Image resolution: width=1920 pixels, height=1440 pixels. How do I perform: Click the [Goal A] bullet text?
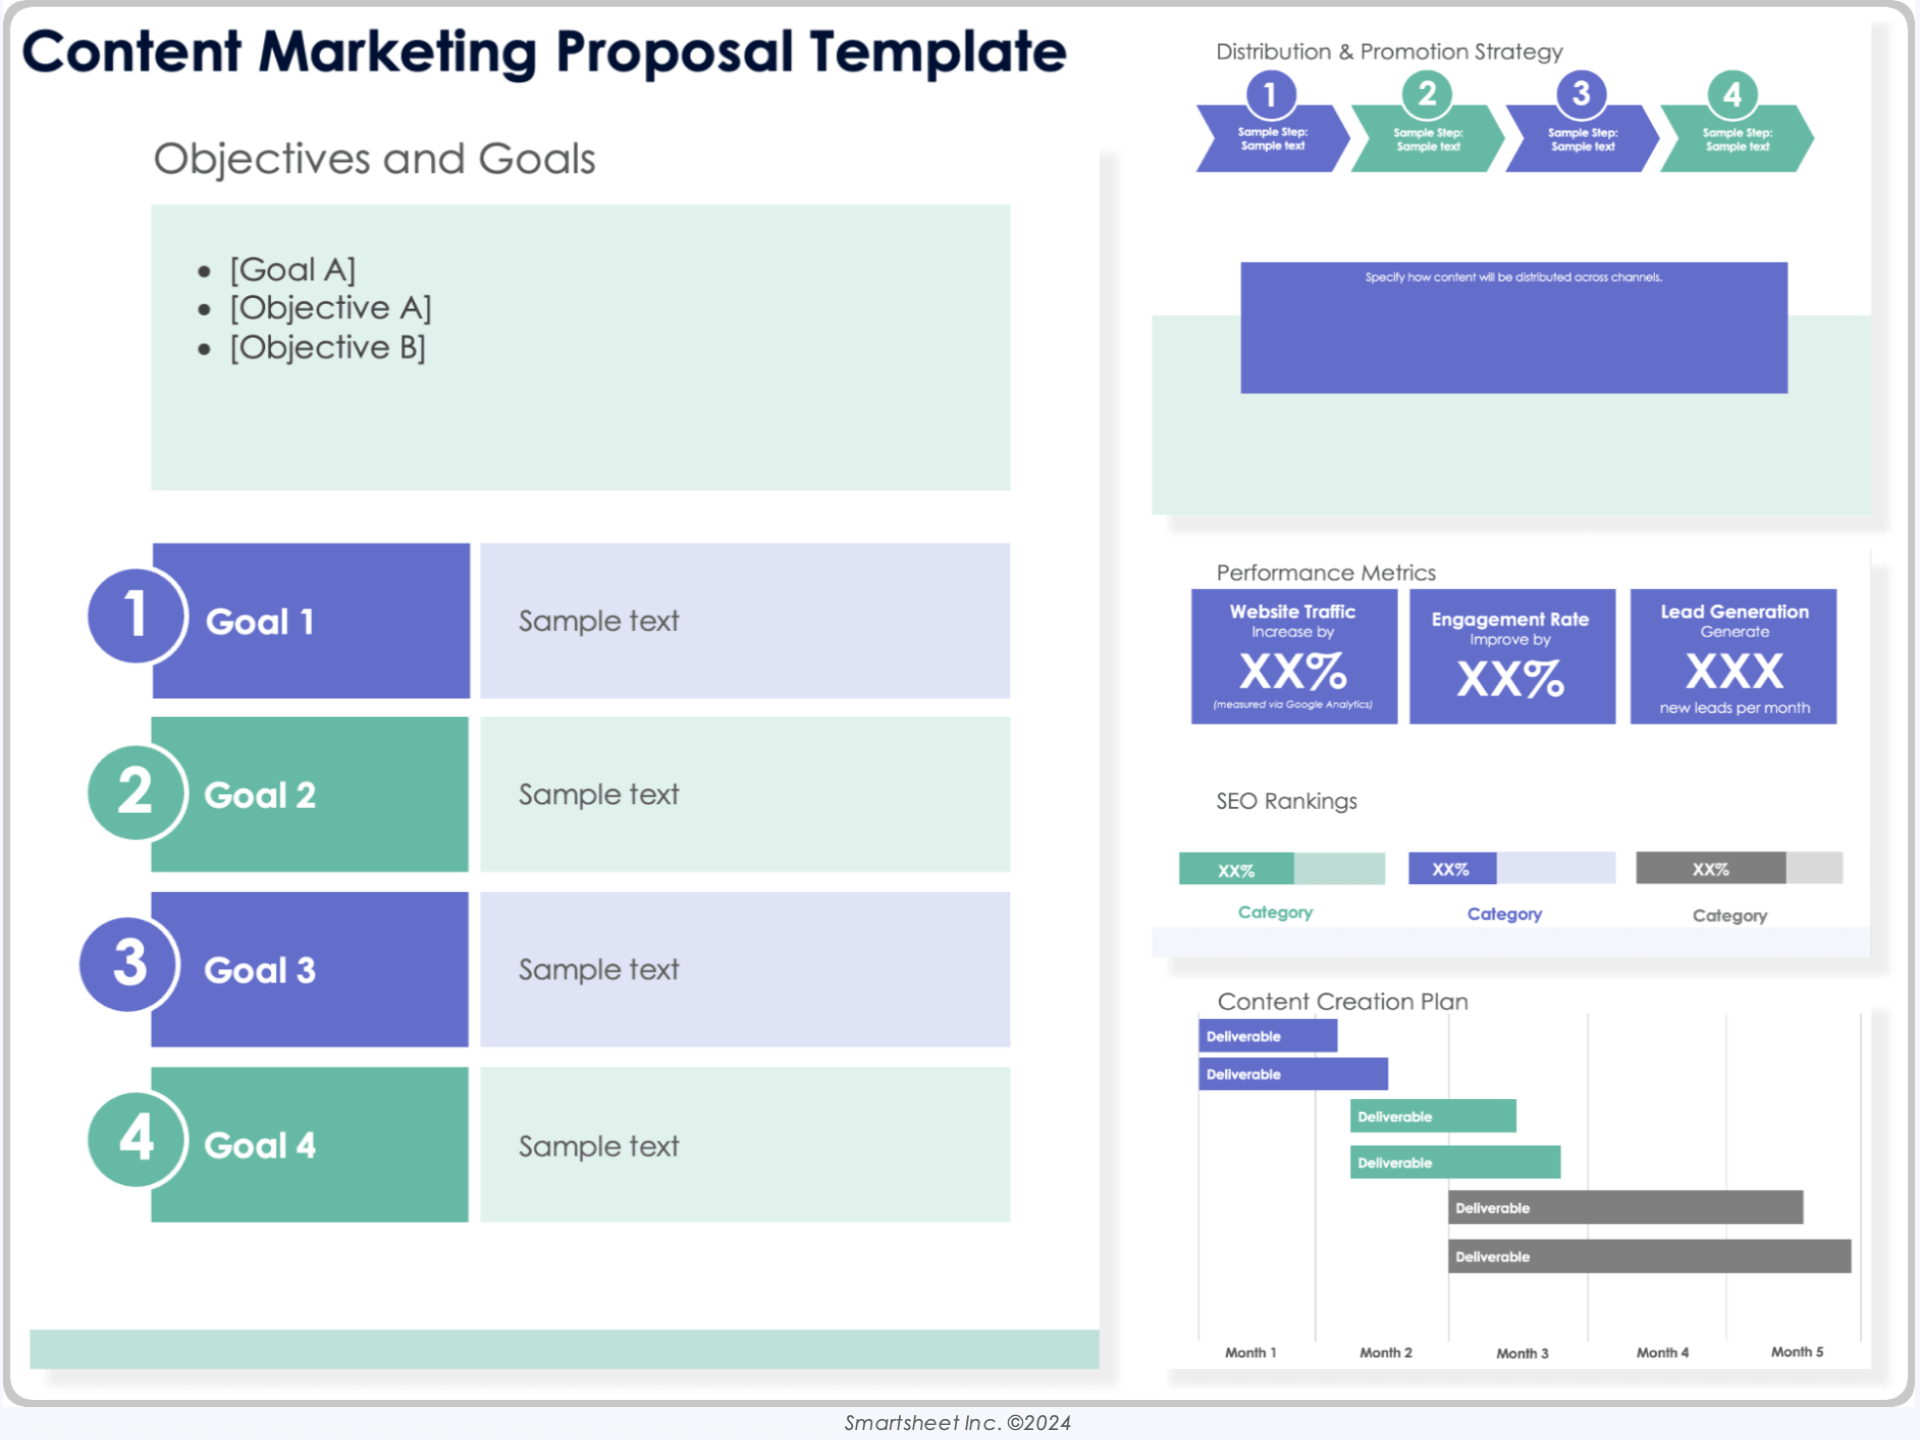pos(292,270)
